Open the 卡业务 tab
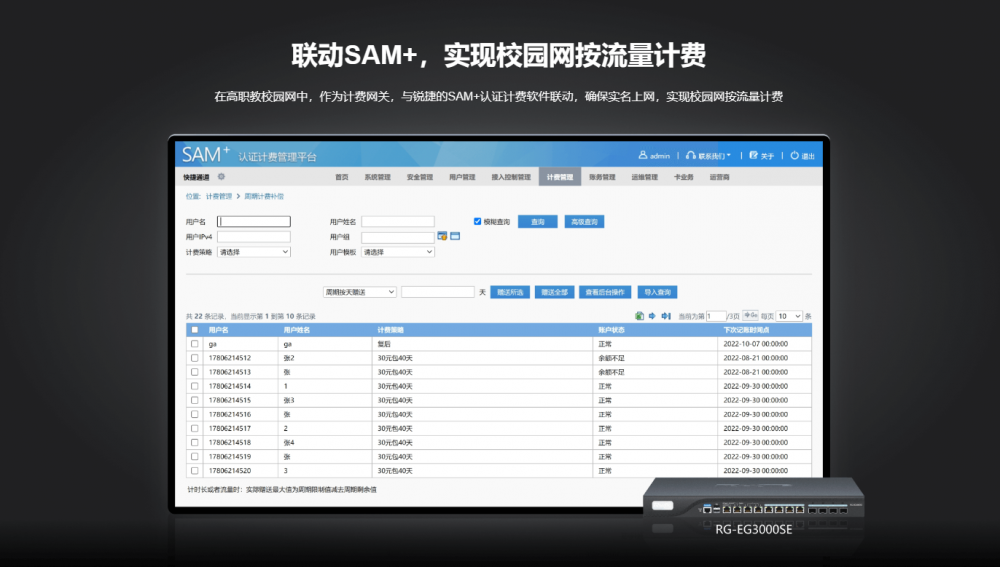1000x567 pixels. [x=684, y=177]
